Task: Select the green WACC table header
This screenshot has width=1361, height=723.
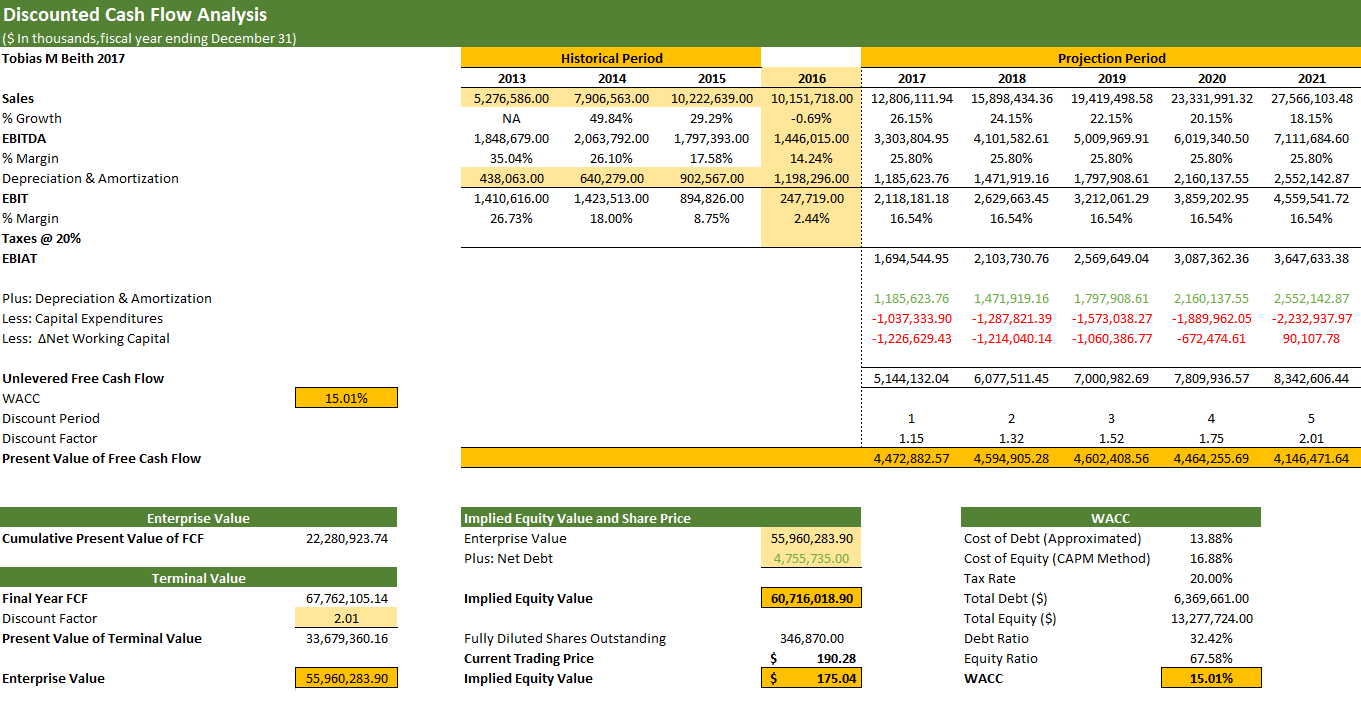Action: 1111,518
